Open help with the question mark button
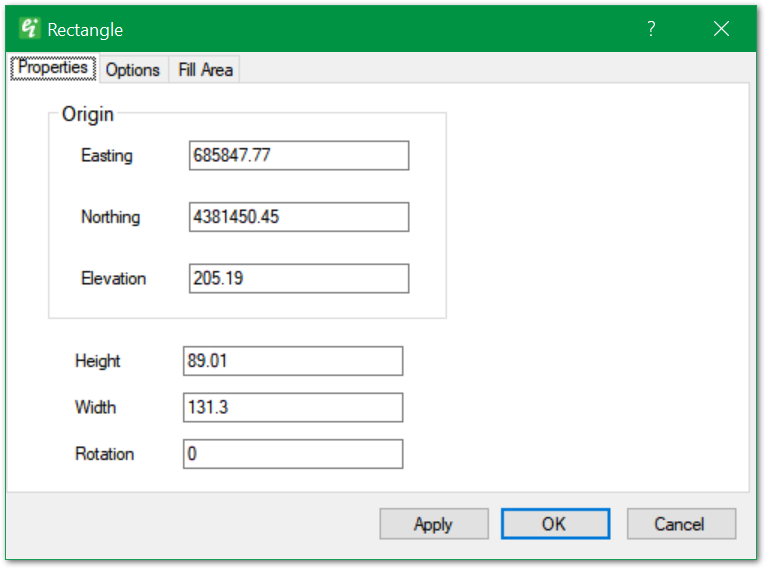This screenshot has height=569, width=766. 651,29
